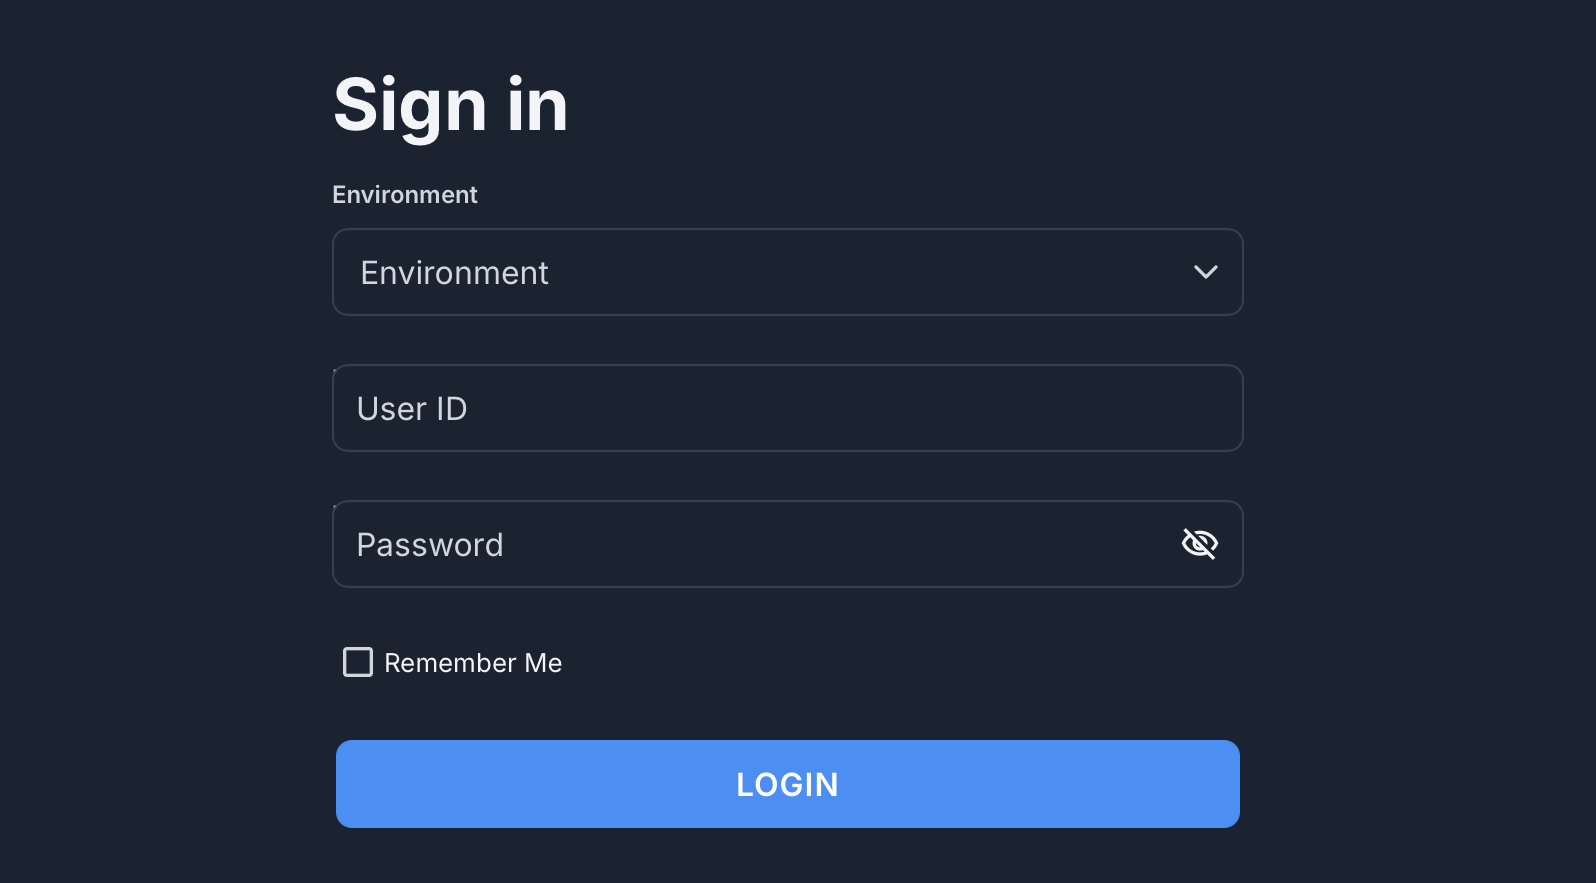The width and height of the screenshot is (1596, 883).
Task: Place the cursor in the User ID box
Action: 788,408
